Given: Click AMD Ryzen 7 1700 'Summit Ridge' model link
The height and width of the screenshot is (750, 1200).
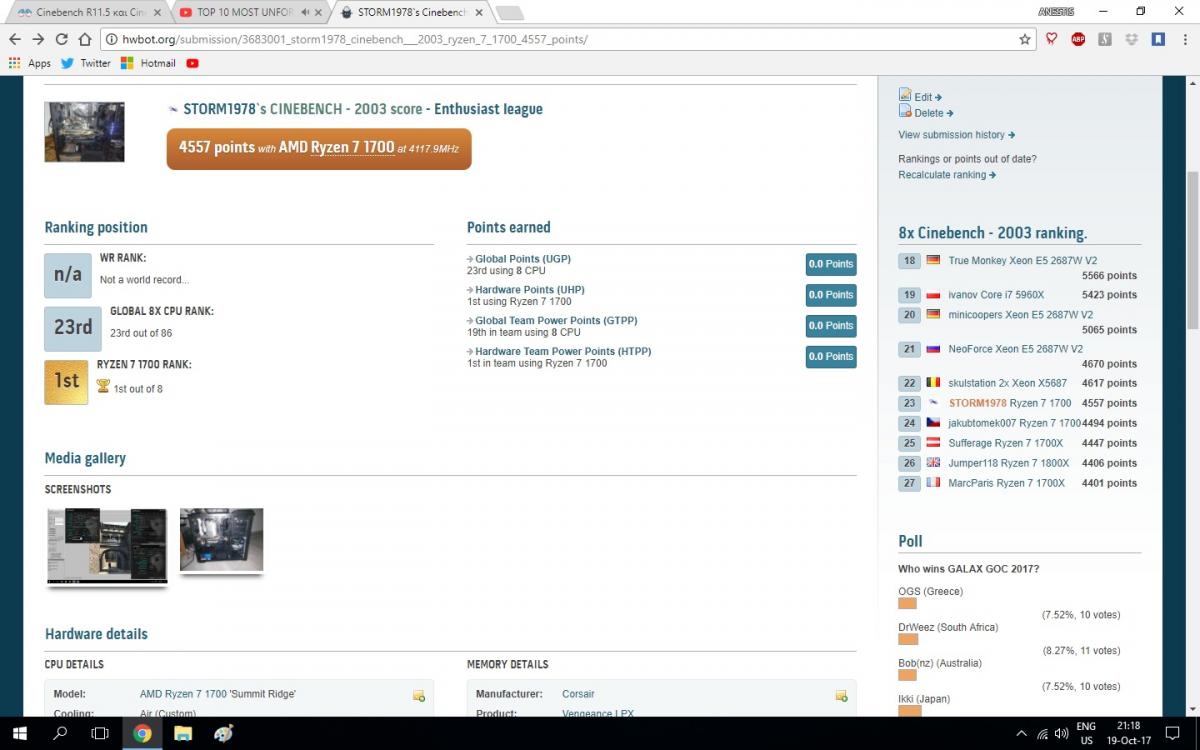Looking at the screenshot, I should 218,694.
